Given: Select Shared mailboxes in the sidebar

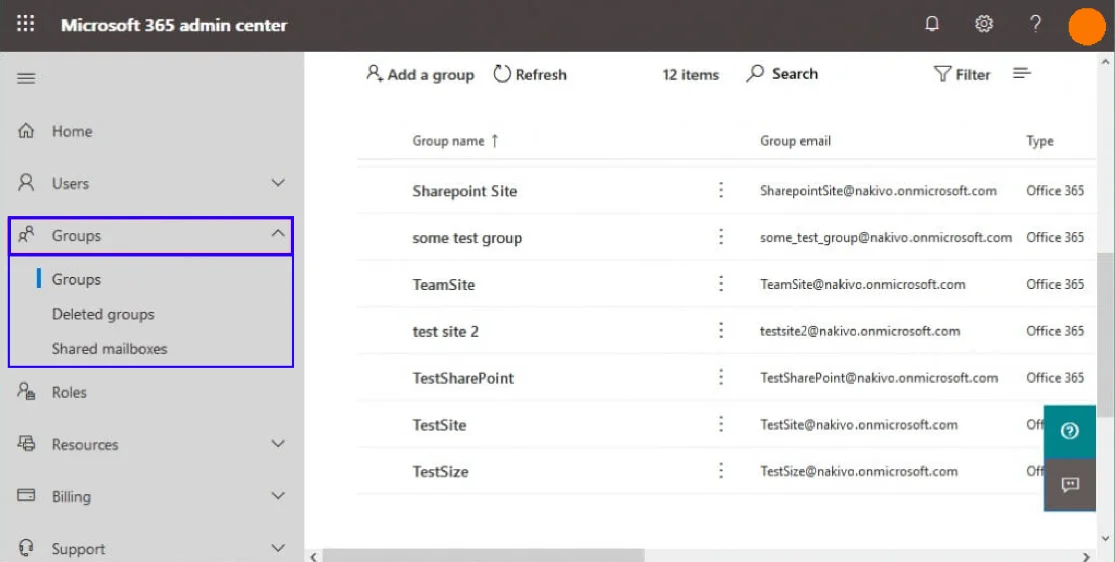Looking at the screenshot, I should pos(109,349).
